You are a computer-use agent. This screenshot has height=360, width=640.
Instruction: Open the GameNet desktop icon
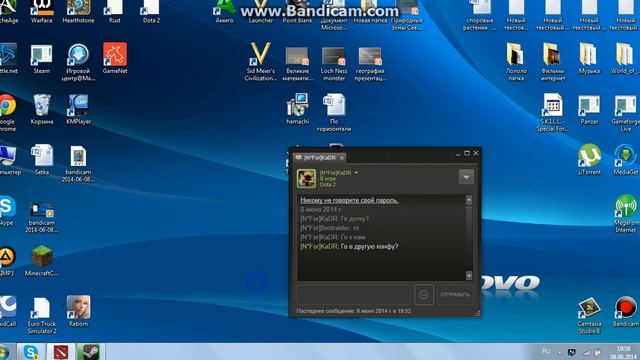[x=115, y=58]
